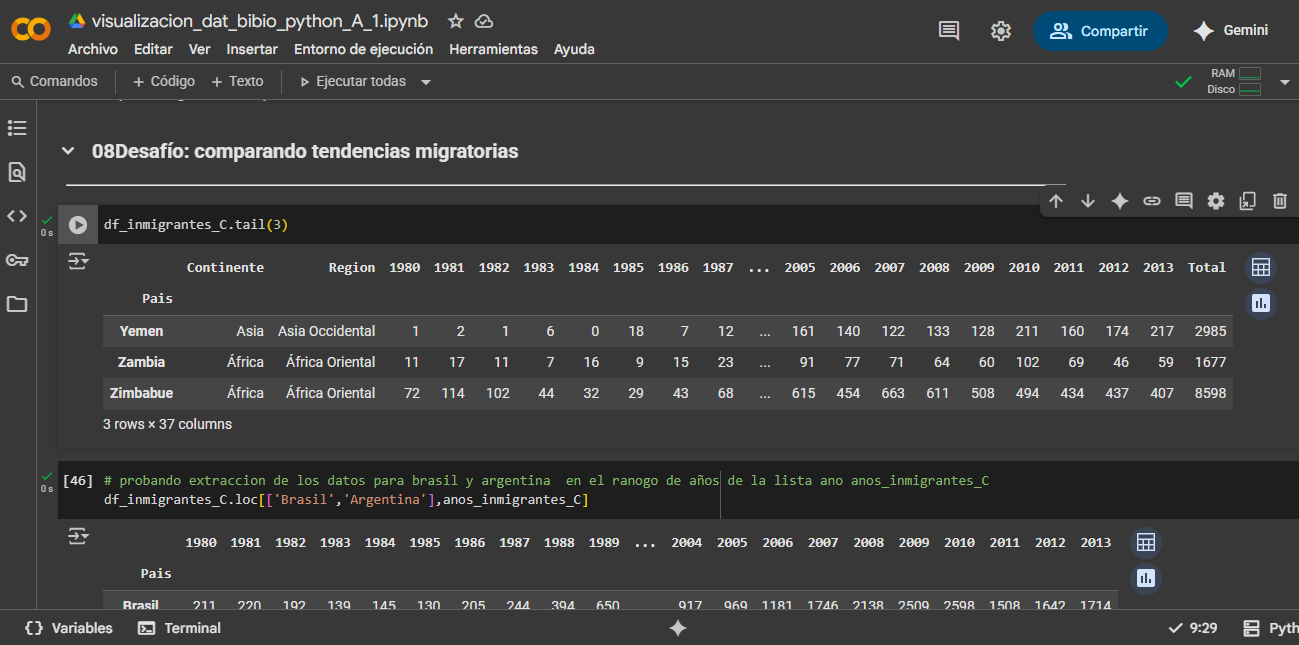Screen dimensions: 1299x645
Task: Open the files folder panel
Action: (17, 304)
